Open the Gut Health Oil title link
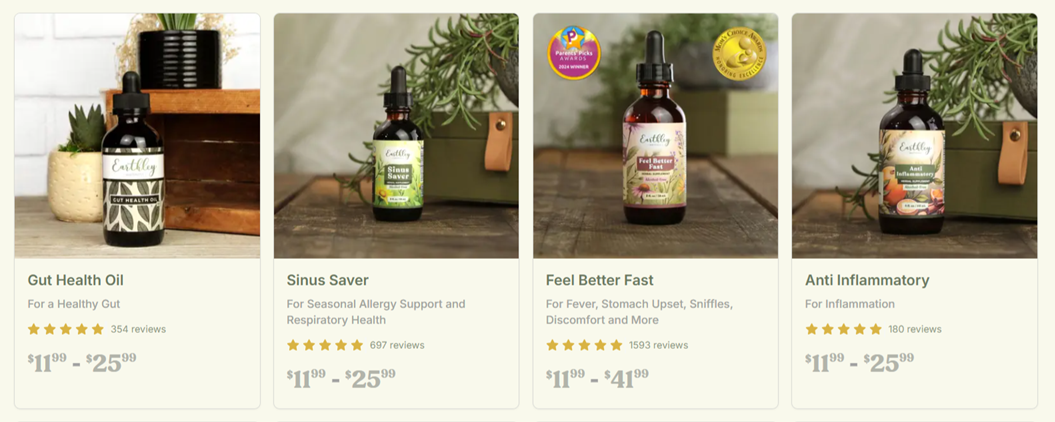The width and height of the screenshot is (1055, 422). (75, 280)
